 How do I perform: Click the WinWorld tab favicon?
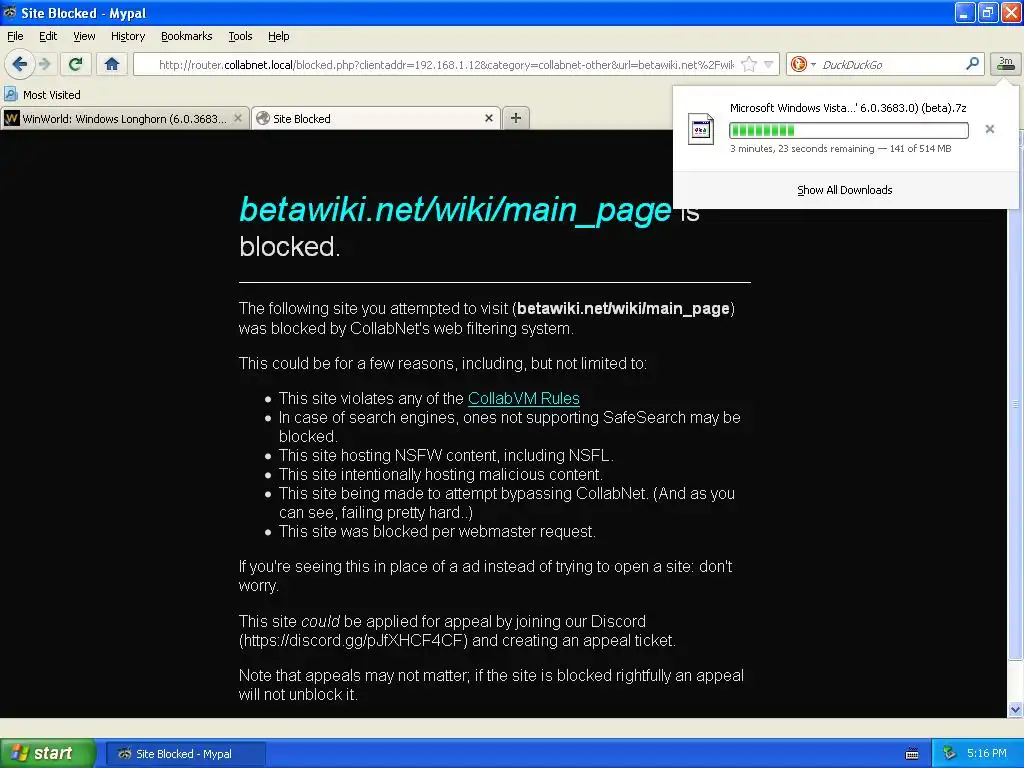click(12, 118)
